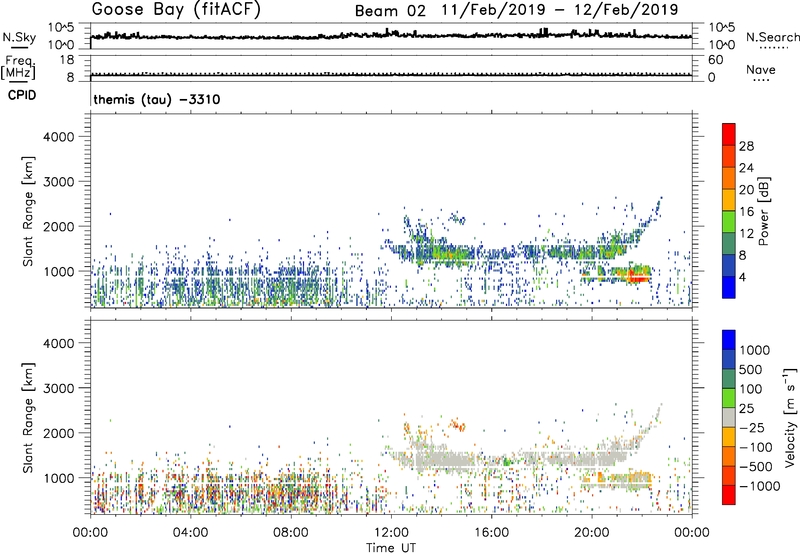The width and height of the screenshot is (800, 554).
Task: Click the 'themis (tau) -3310' text
Action: tap(157, 99)
